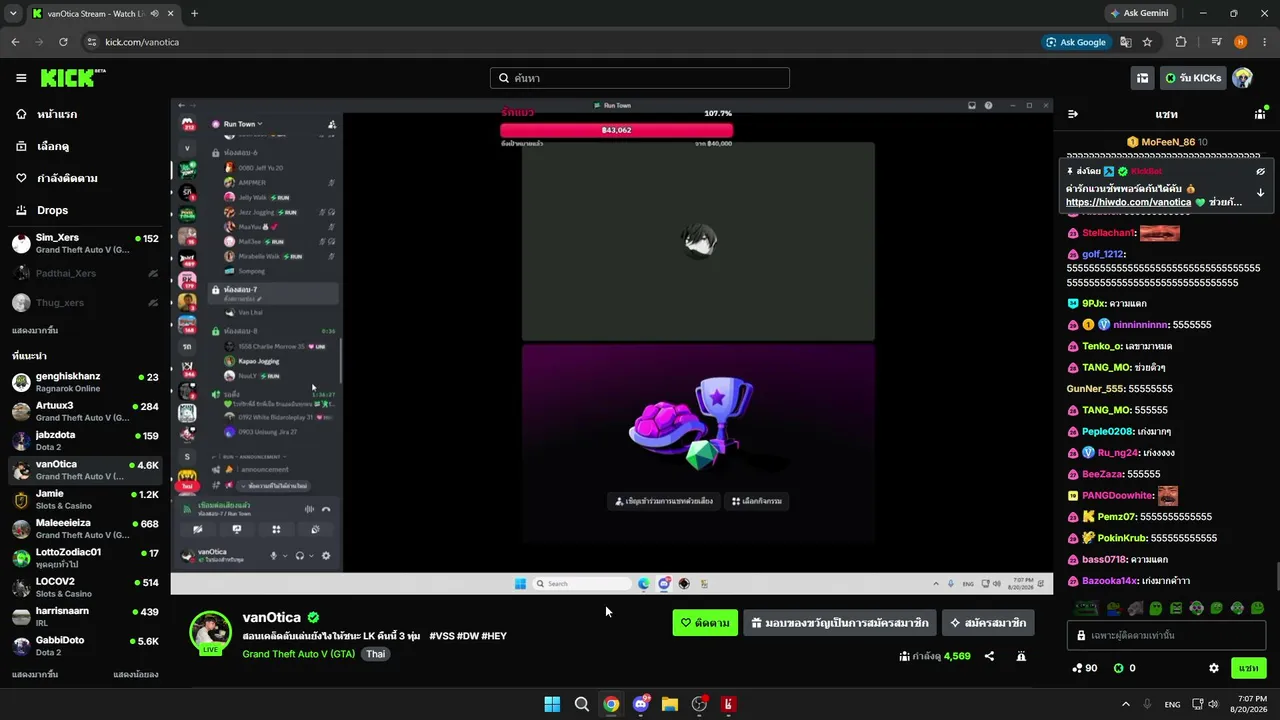Open the gift box icon beside รับ KICKs
The image size is (1280, 720).
pyautogui.click(x=1142, y=78)
